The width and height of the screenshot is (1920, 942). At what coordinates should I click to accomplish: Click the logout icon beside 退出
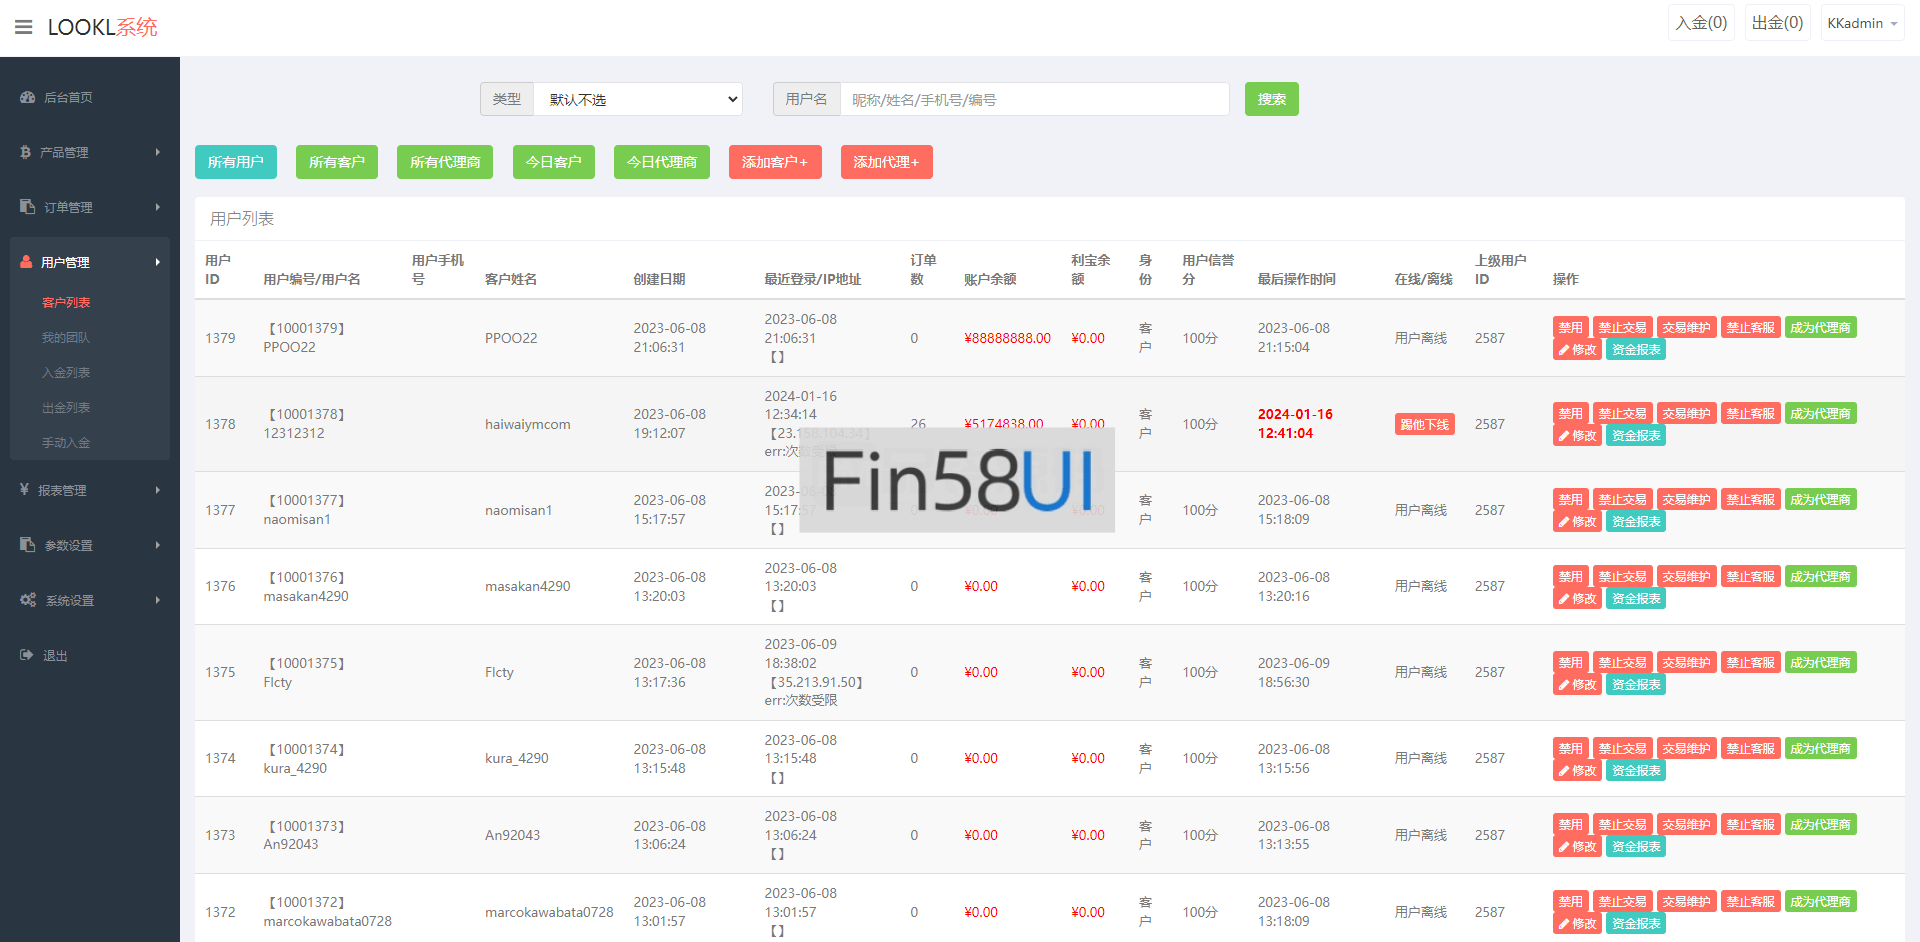26,655
